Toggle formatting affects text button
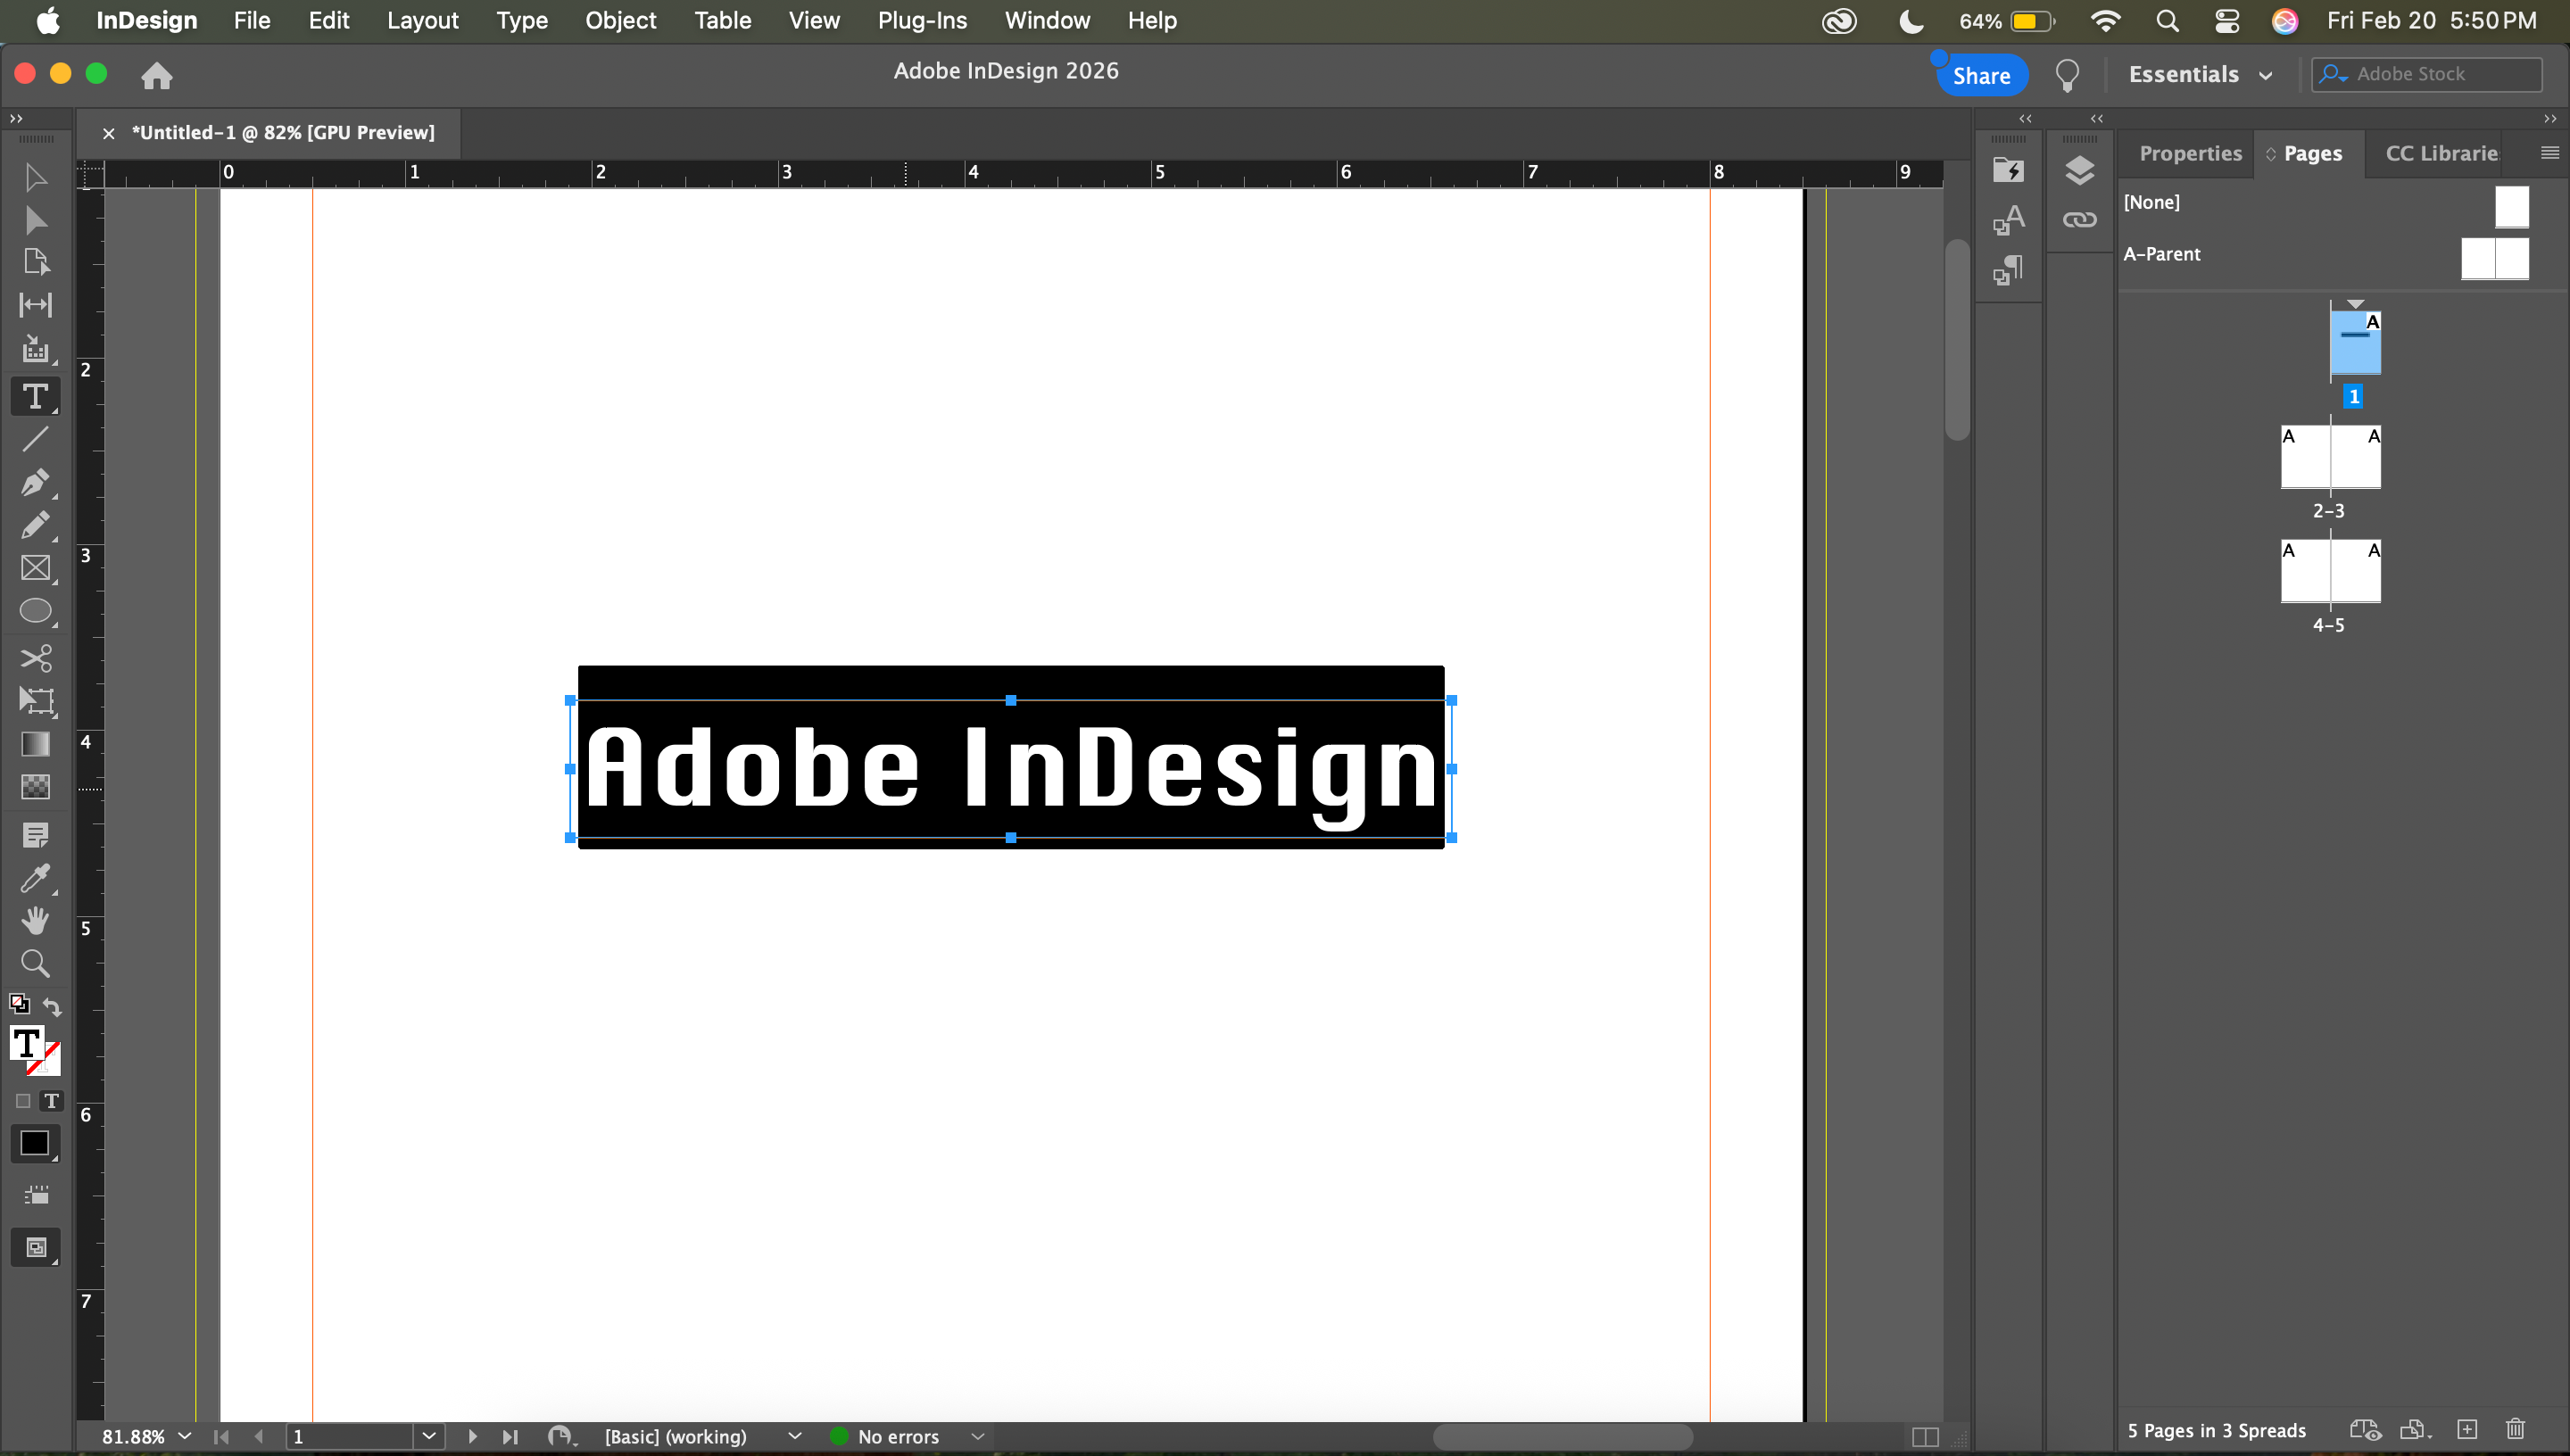This screenshot has height=1456, width=2570. 51,1101
